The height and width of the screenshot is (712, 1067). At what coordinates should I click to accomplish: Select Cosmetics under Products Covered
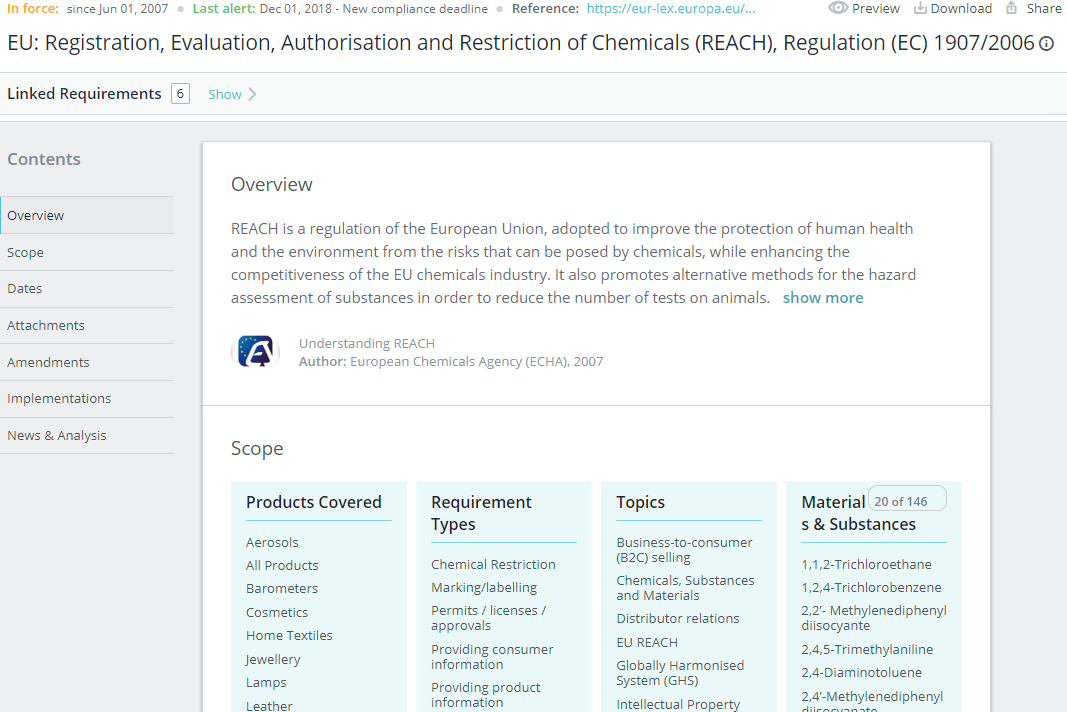pos(277,611)
